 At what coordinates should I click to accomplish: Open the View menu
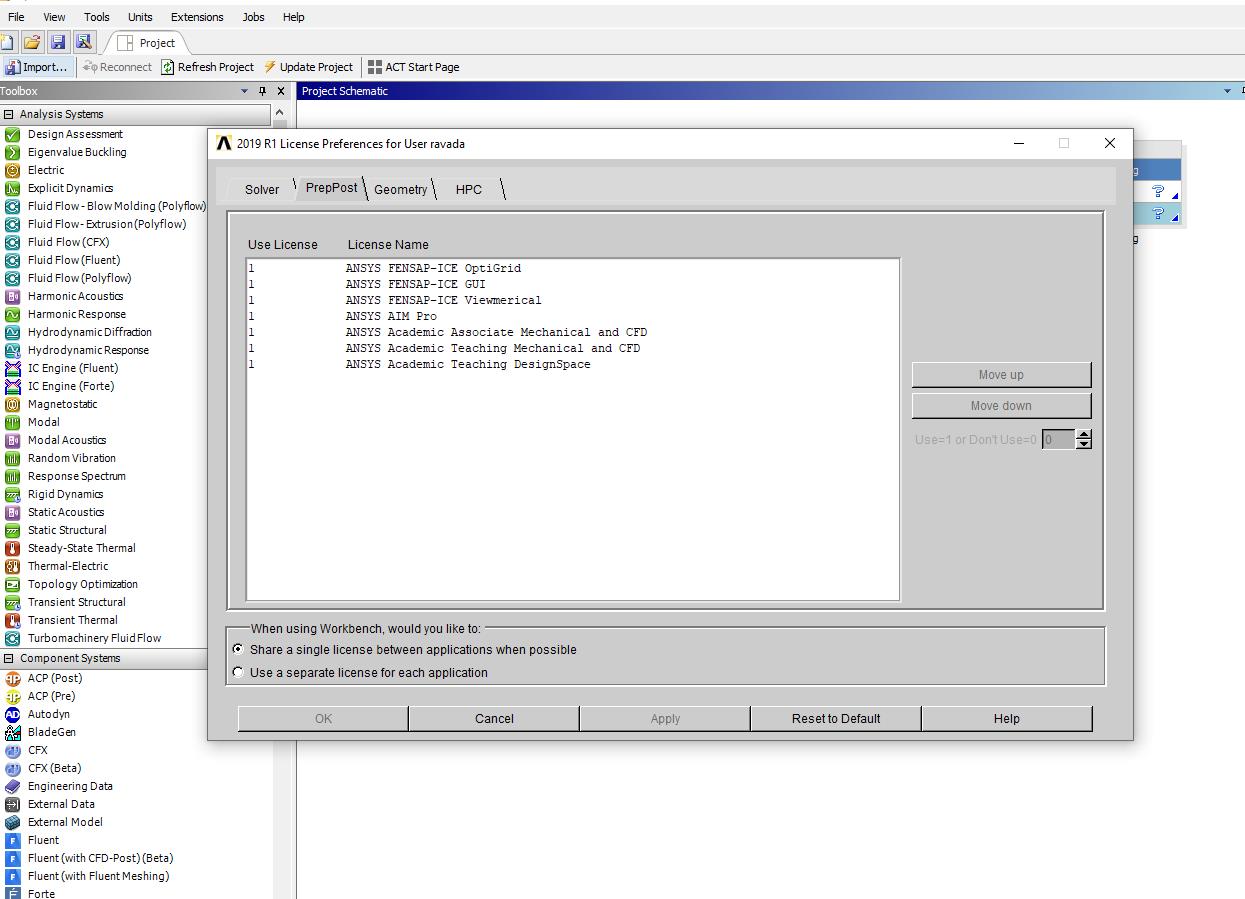pos(54,17)
